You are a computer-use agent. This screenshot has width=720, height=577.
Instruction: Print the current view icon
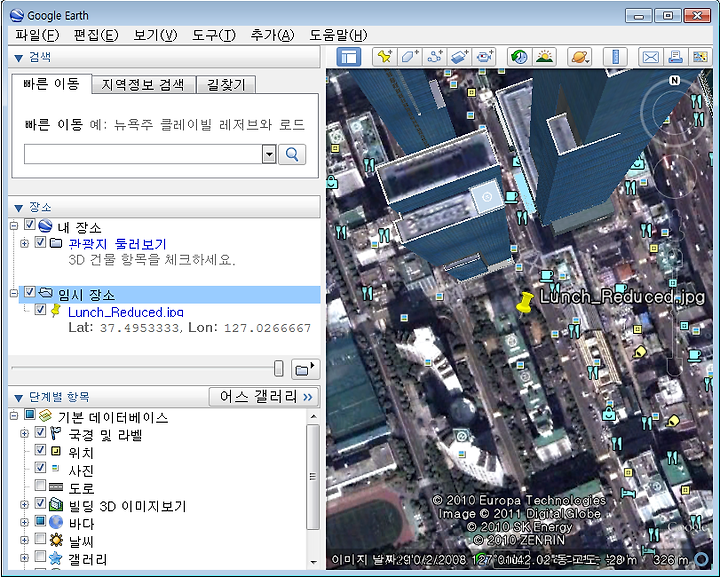(x=675, y=57)
